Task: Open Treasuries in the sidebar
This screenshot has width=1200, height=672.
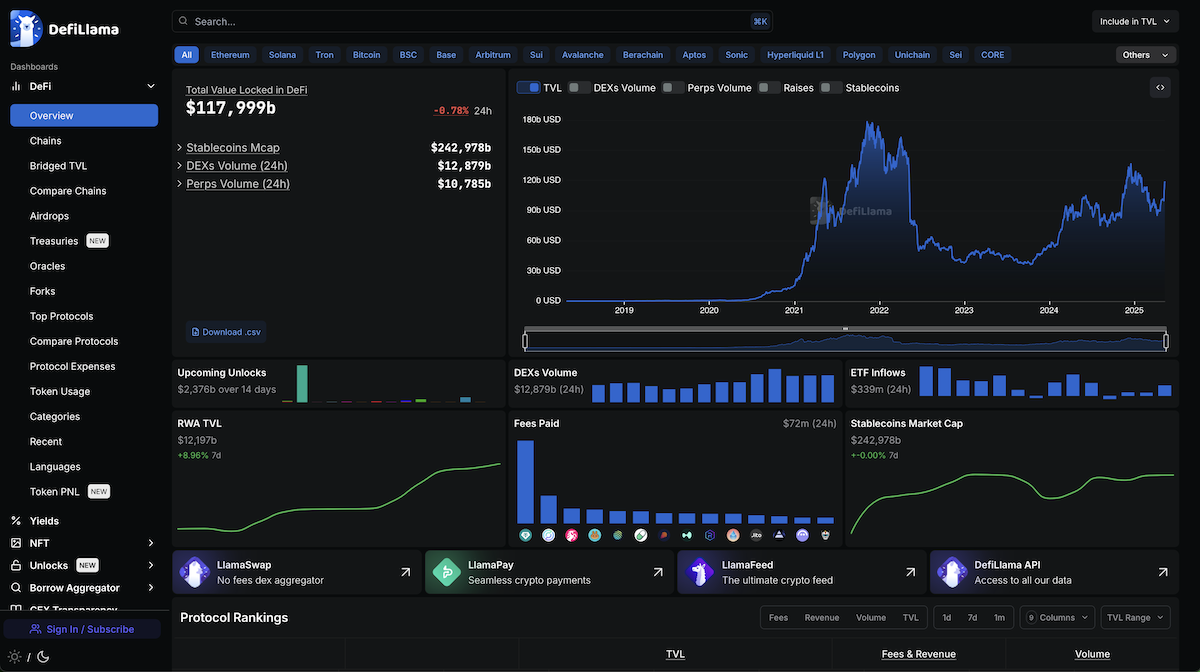Action: click(54, 241)
